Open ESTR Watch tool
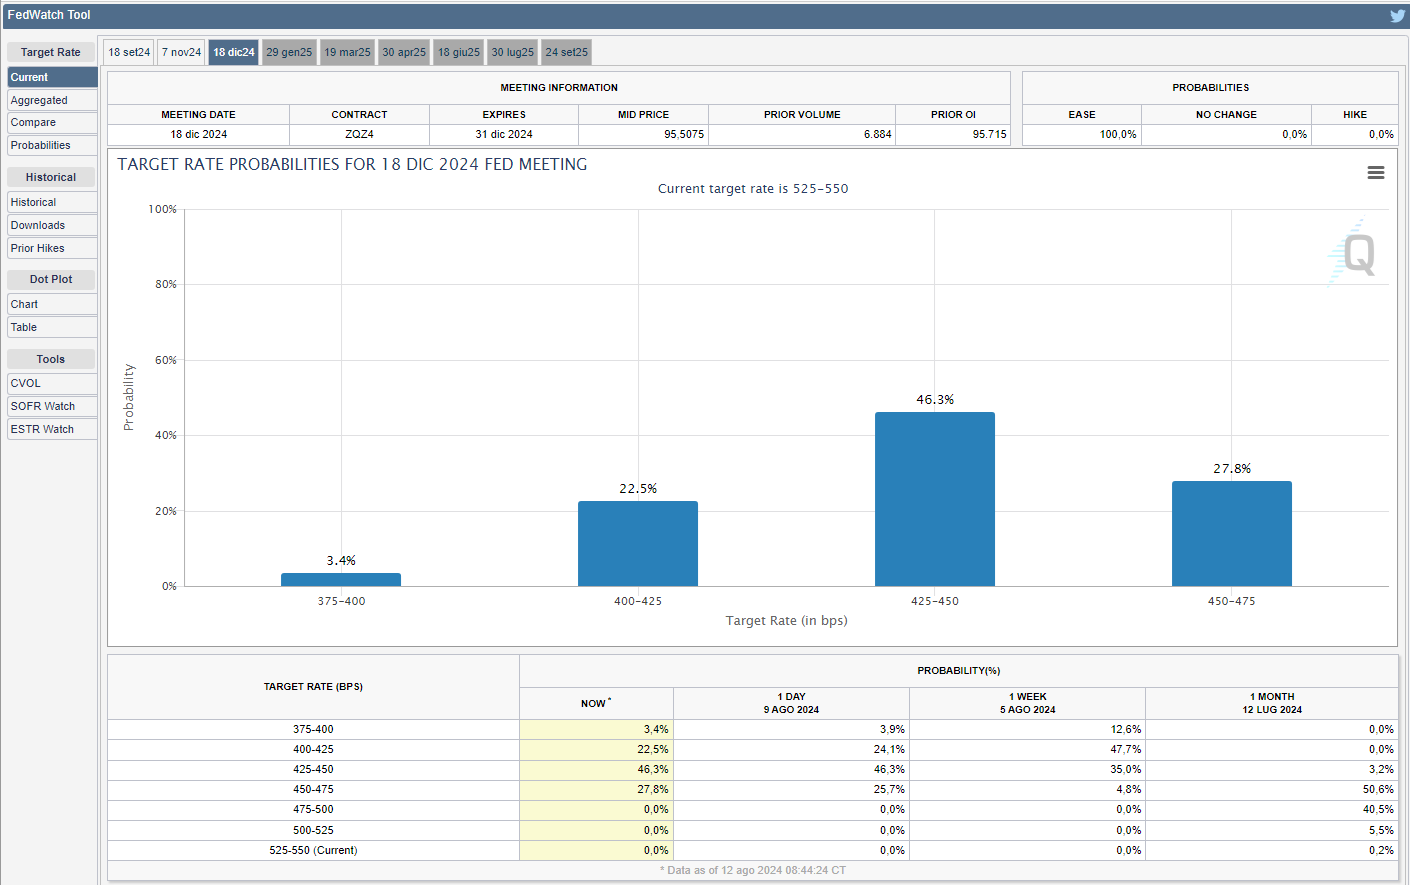This screenshot has width=1410, height=885. [52, 429]
